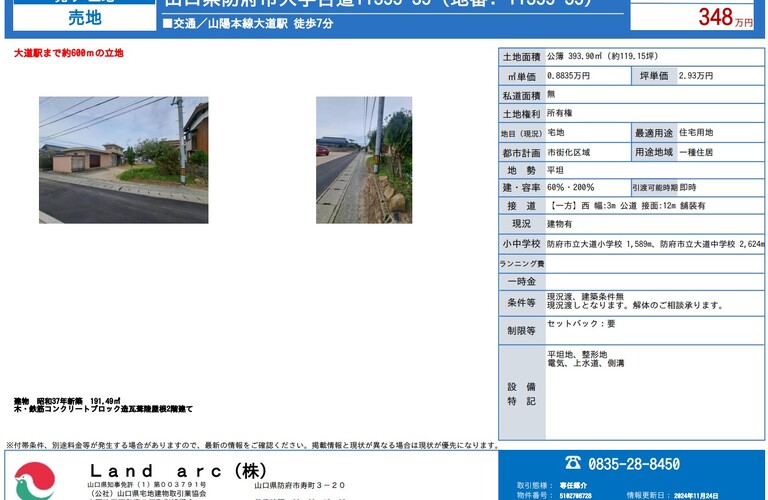This screenshot has height=500, width=768.
Task: Select the text 電気、上水道、側溝
Action: tap(586, 363)
